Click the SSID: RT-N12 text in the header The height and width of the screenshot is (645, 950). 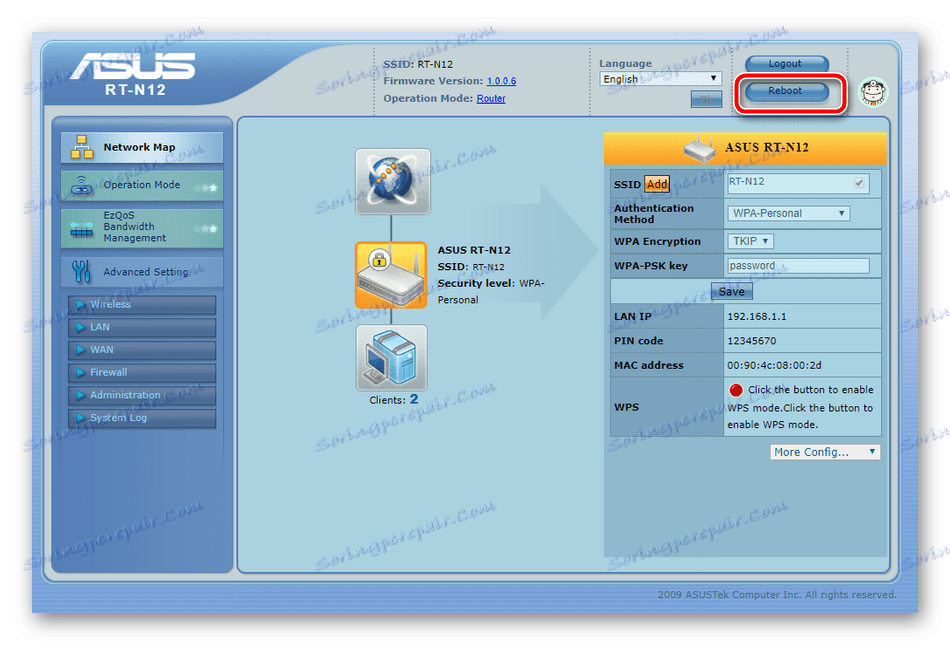pyautogui.click(x=418, y=64)
